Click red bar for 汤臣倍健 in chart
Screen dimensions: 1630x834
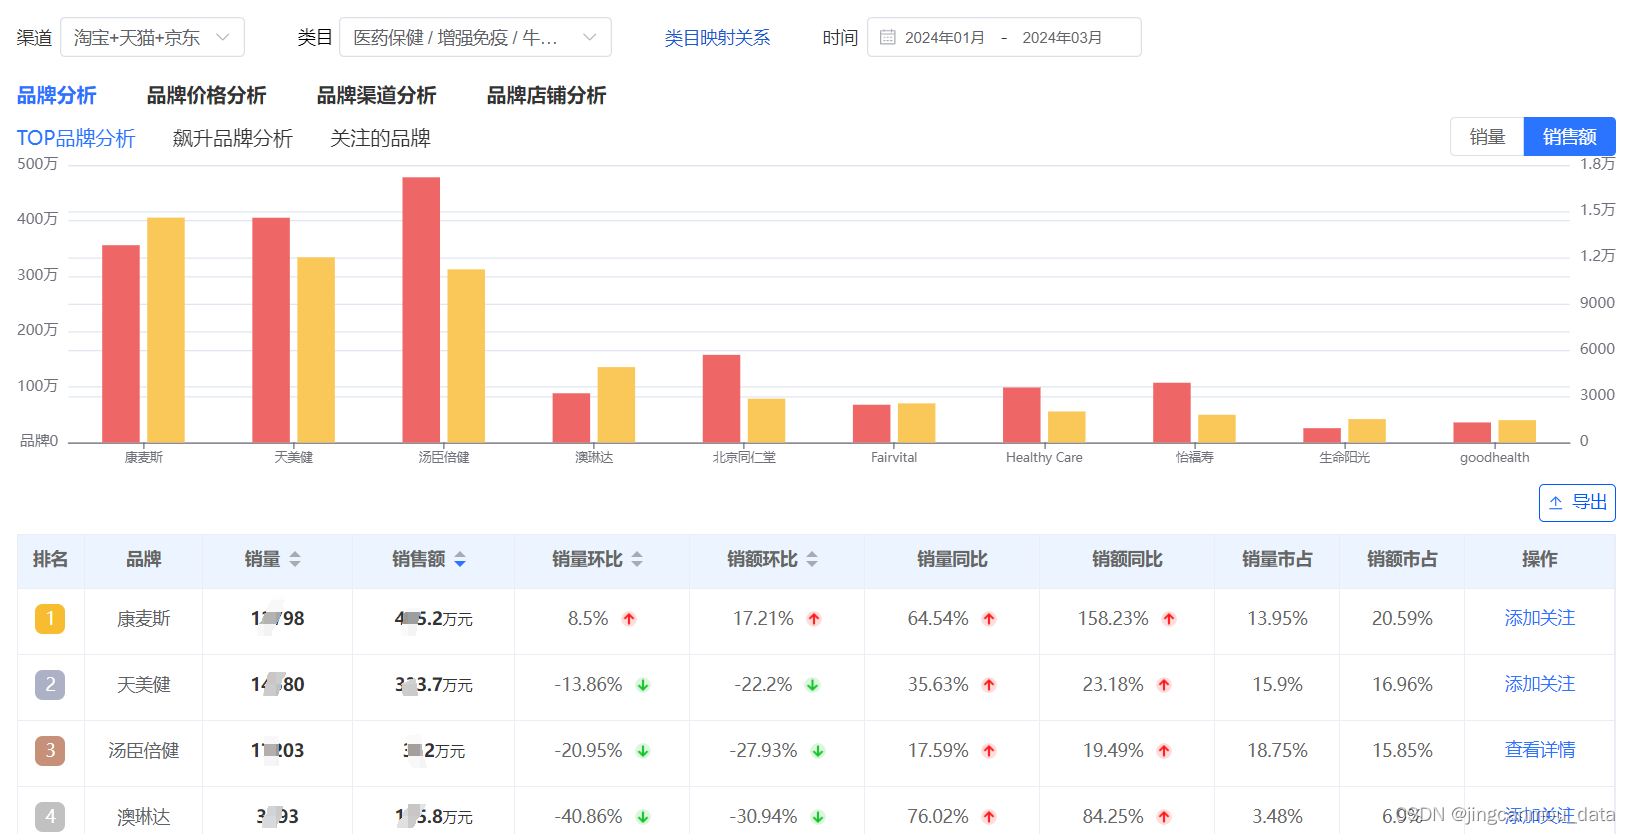click(421, 310)
